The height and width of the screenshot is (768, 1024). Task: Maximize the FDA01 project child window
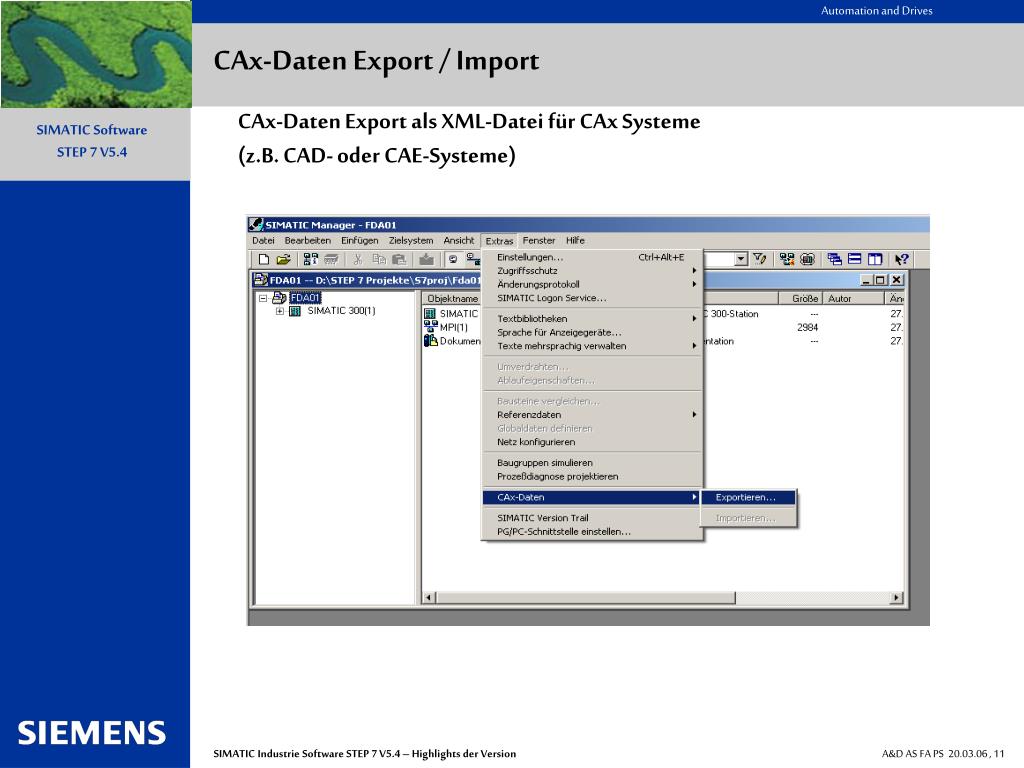pyautogui.click(x=880, y=280)
